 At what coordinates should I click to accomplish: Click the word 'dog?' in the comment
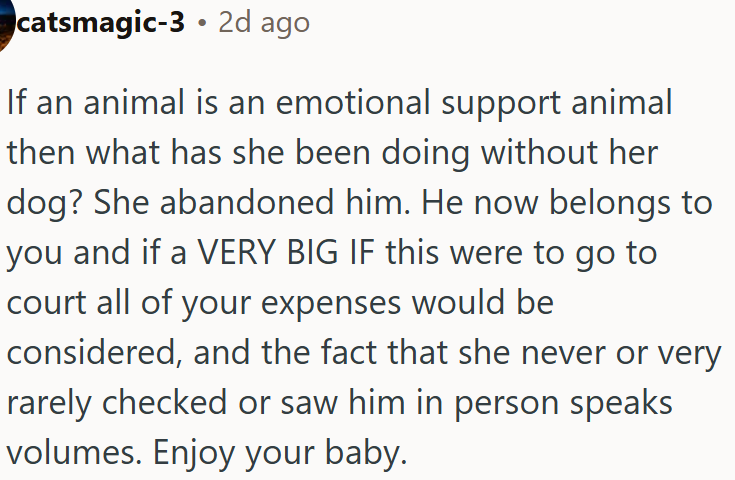tap(45, 203)
